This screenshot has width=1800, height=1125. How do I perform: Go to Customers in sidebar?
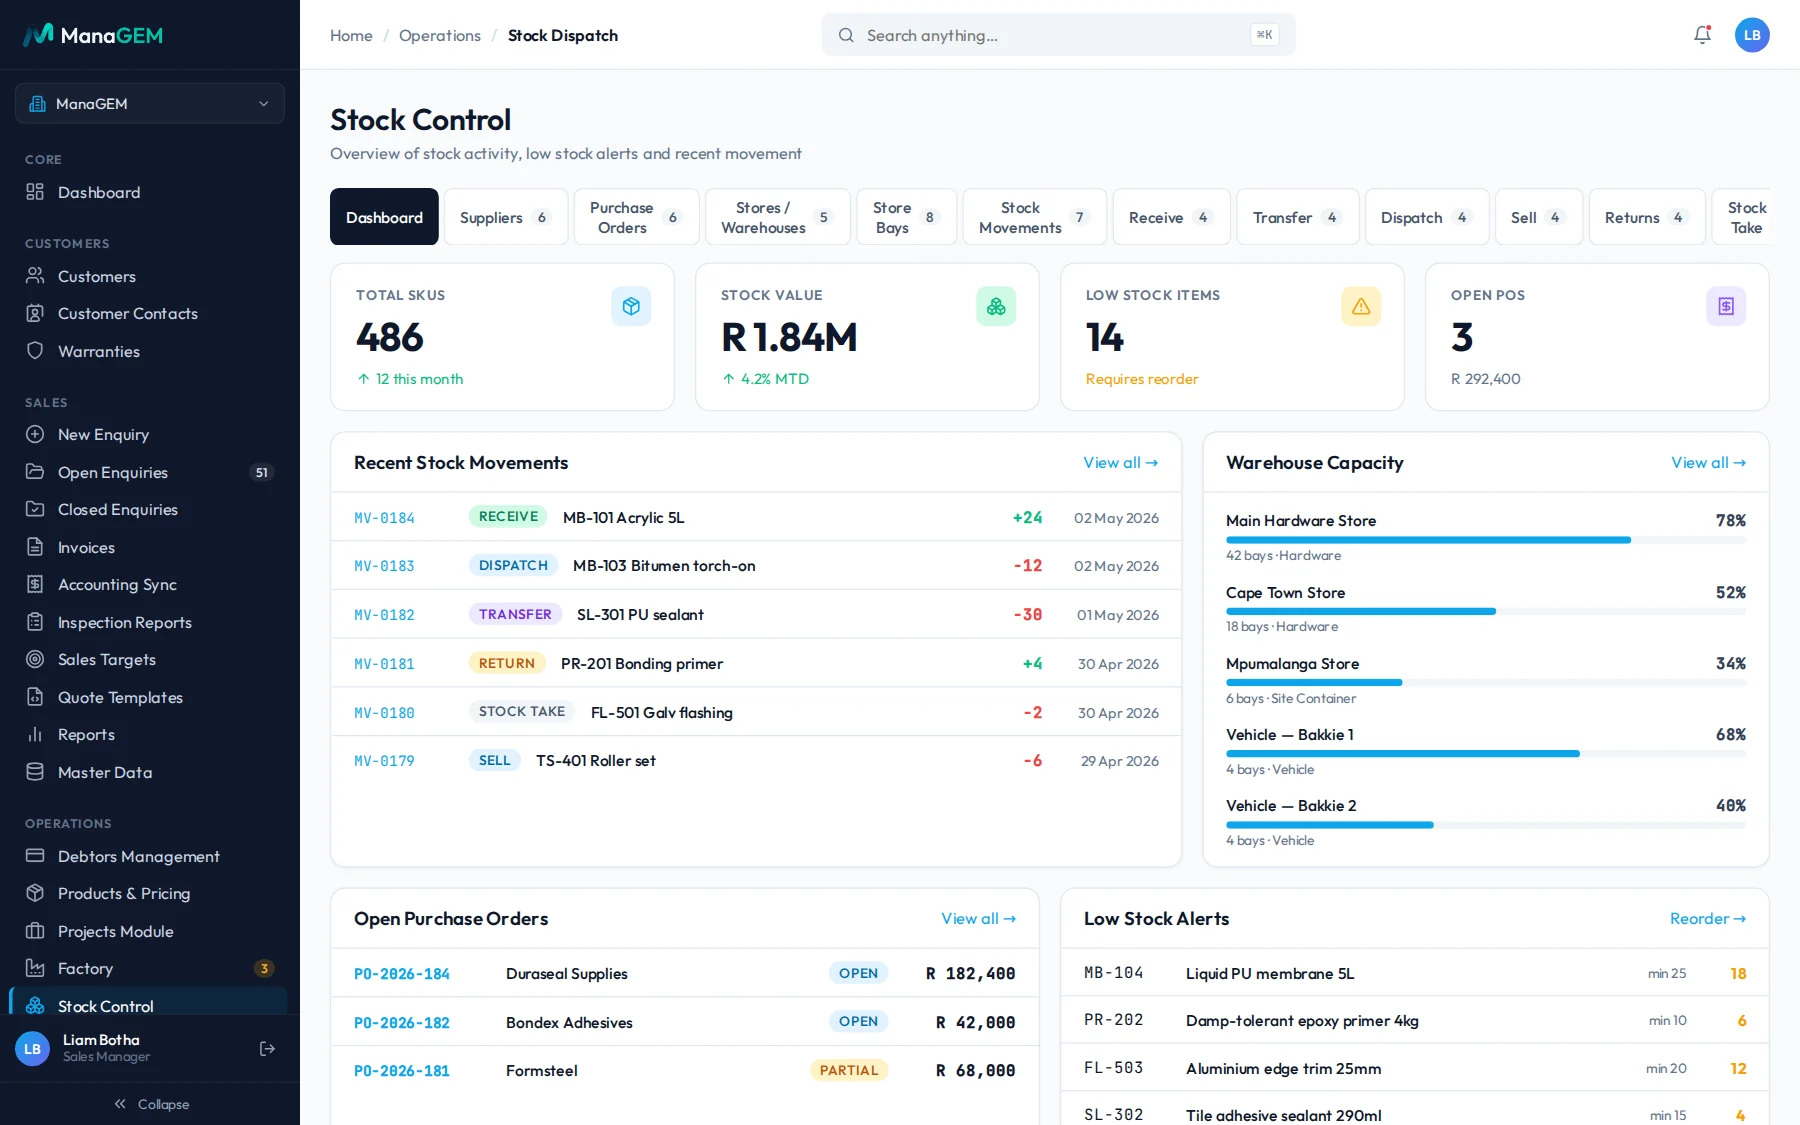click(150, 276)
